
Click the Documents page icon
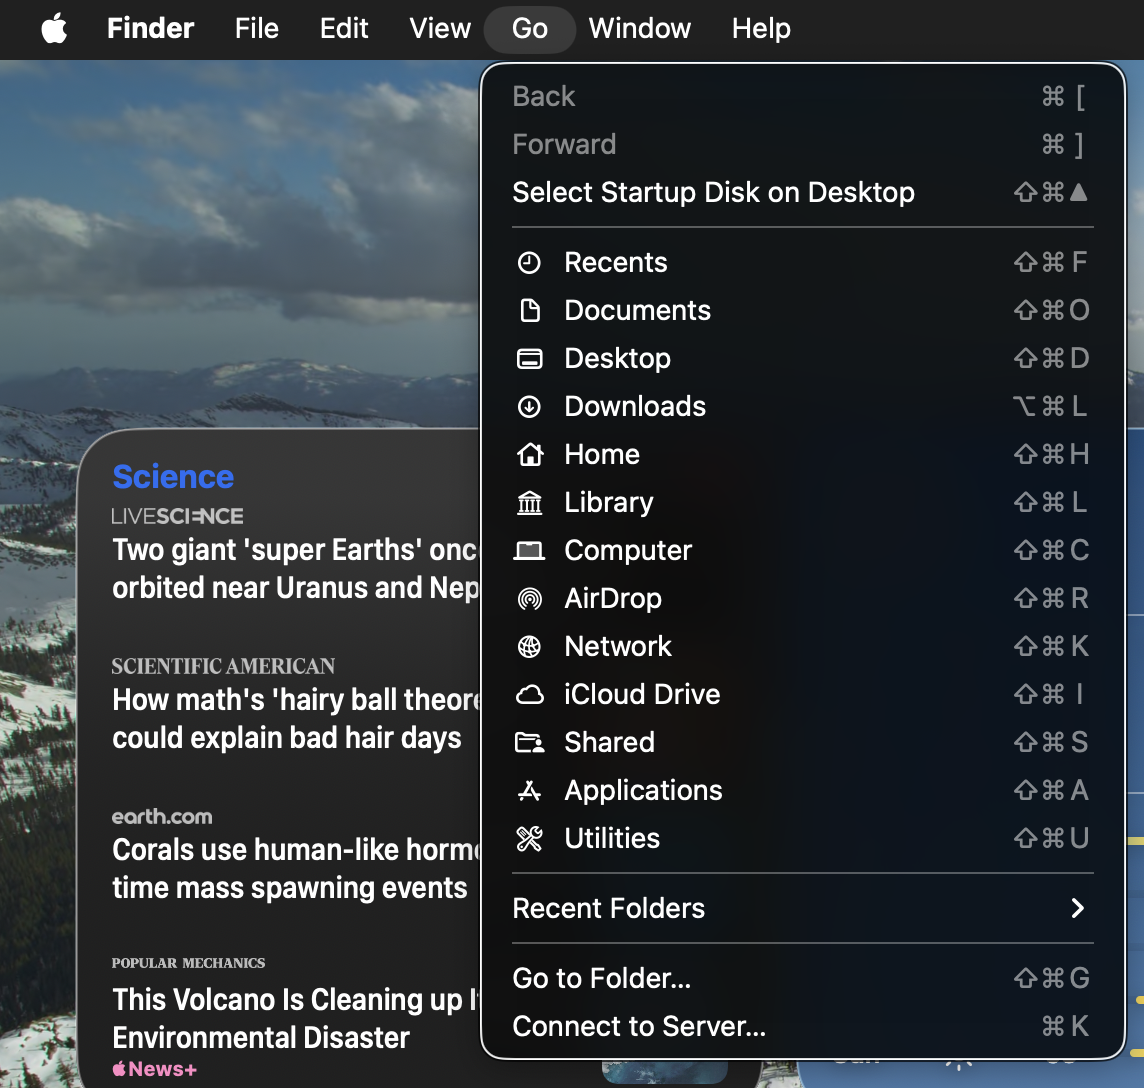coord(530,310)
